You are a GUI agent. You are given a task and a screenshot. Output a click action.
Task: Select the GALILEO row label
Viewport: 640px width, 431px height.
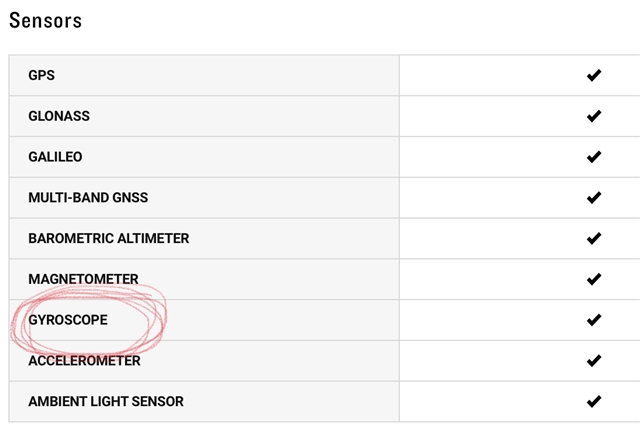[x=55, y=157]
